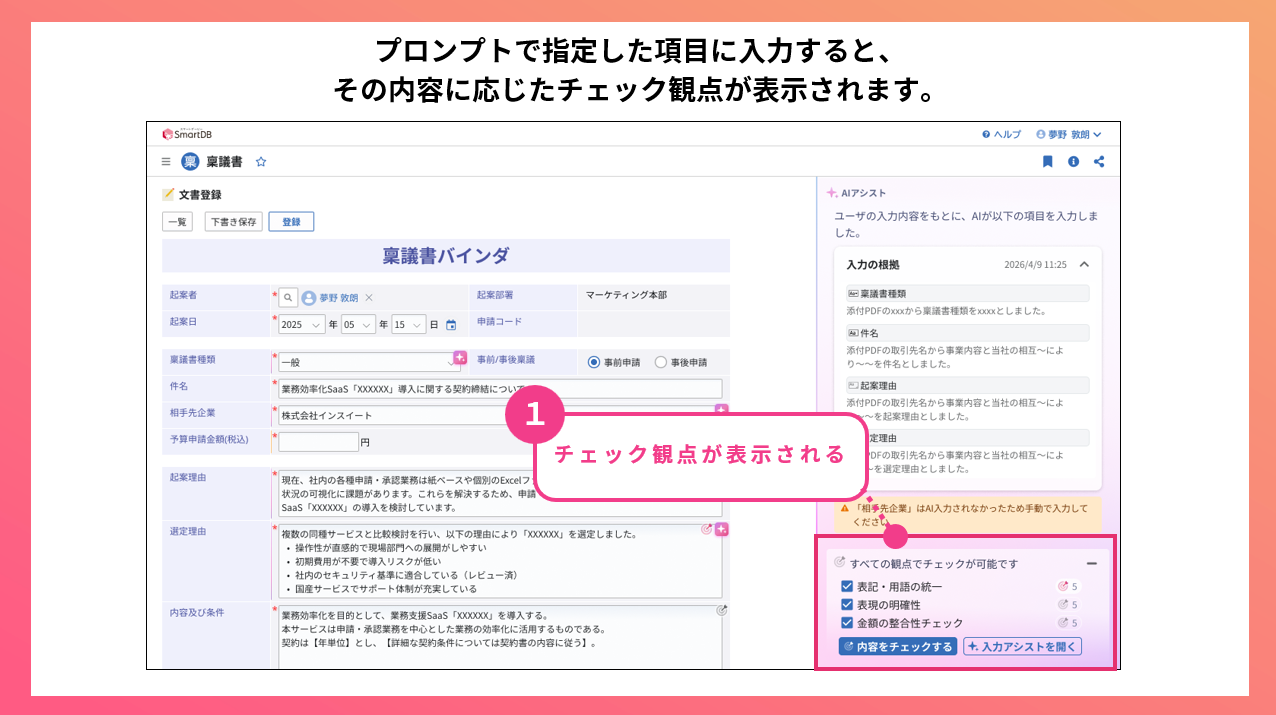Click the search icon beside 起案者
This screenshot has height=715, width=1276.
[288, 297]
